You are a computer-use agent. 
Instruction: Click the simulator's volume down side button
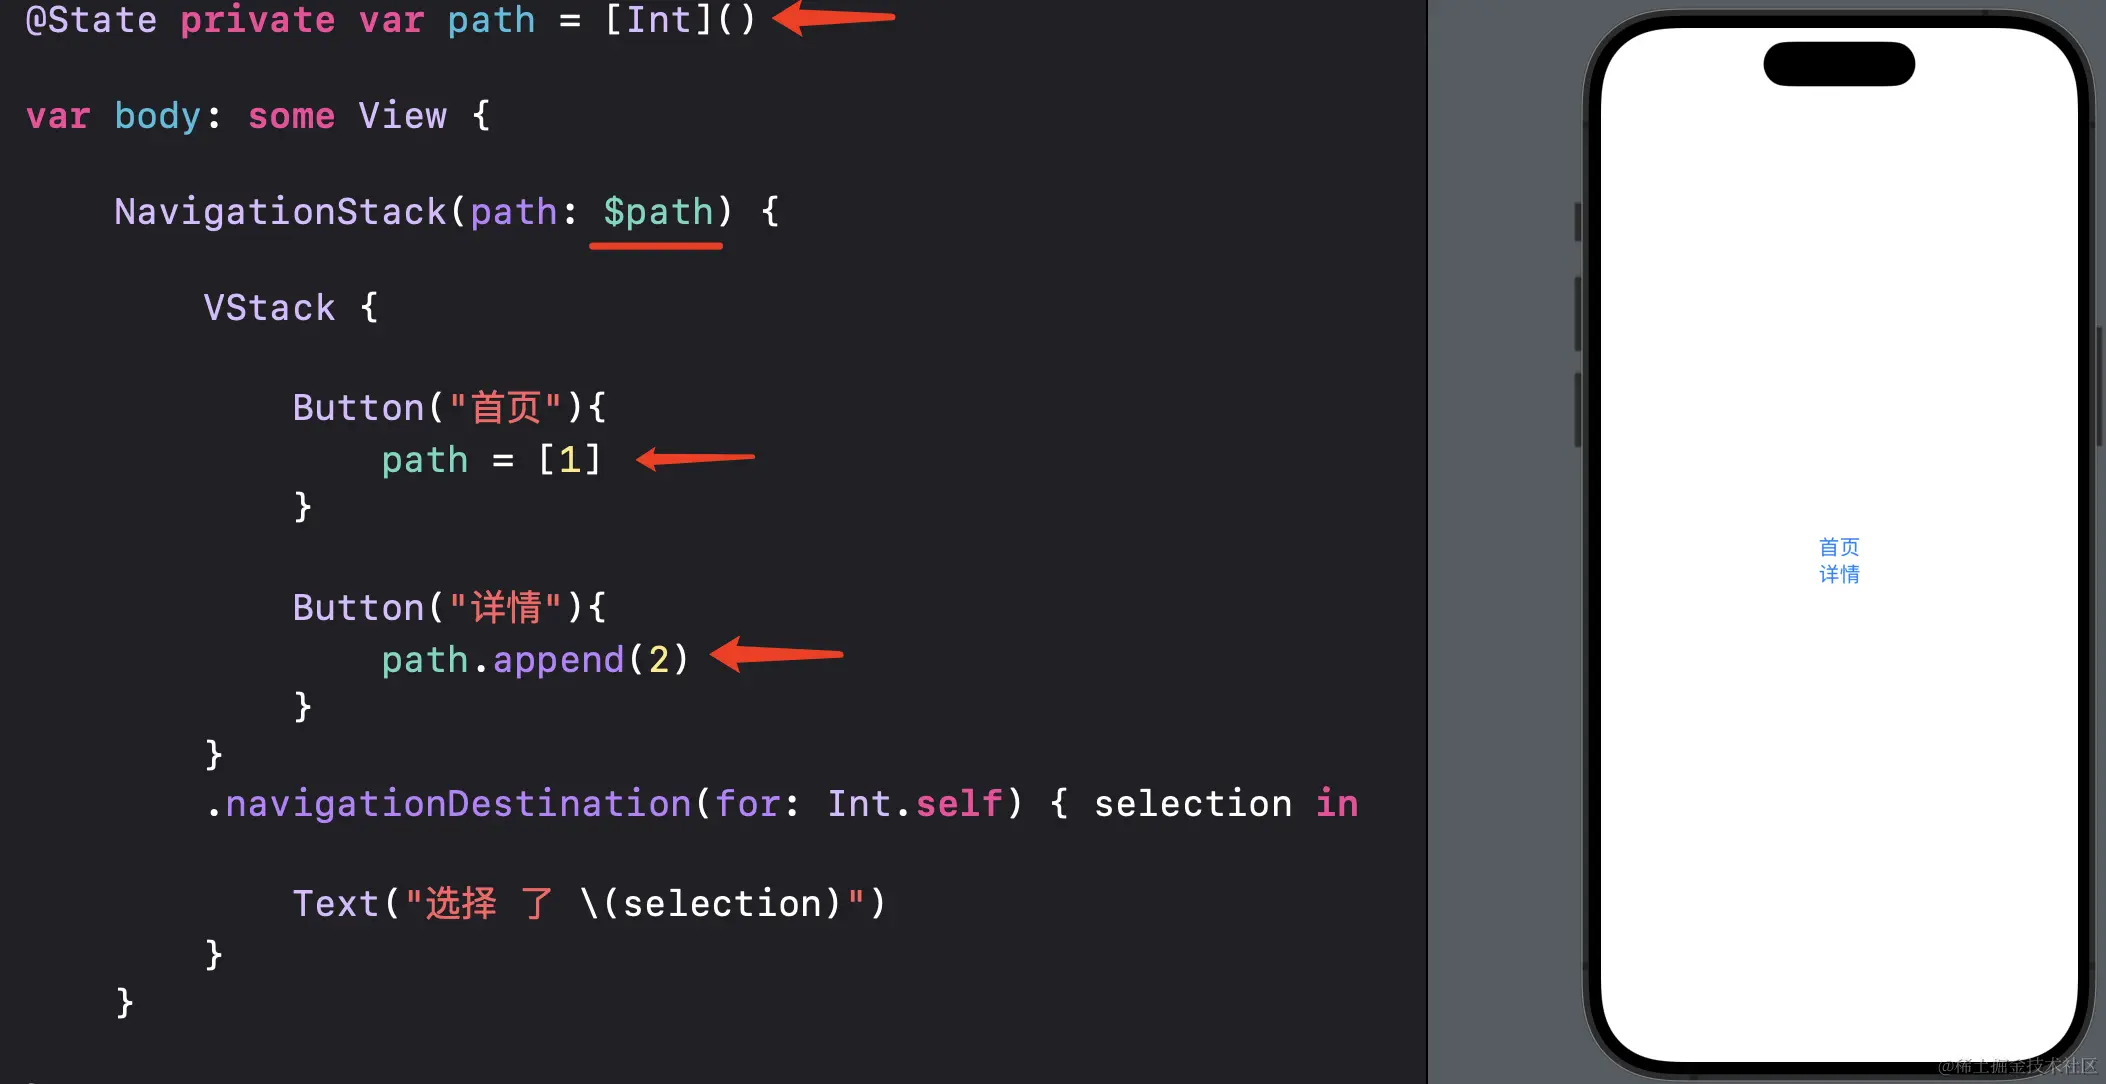[1578, 410]
